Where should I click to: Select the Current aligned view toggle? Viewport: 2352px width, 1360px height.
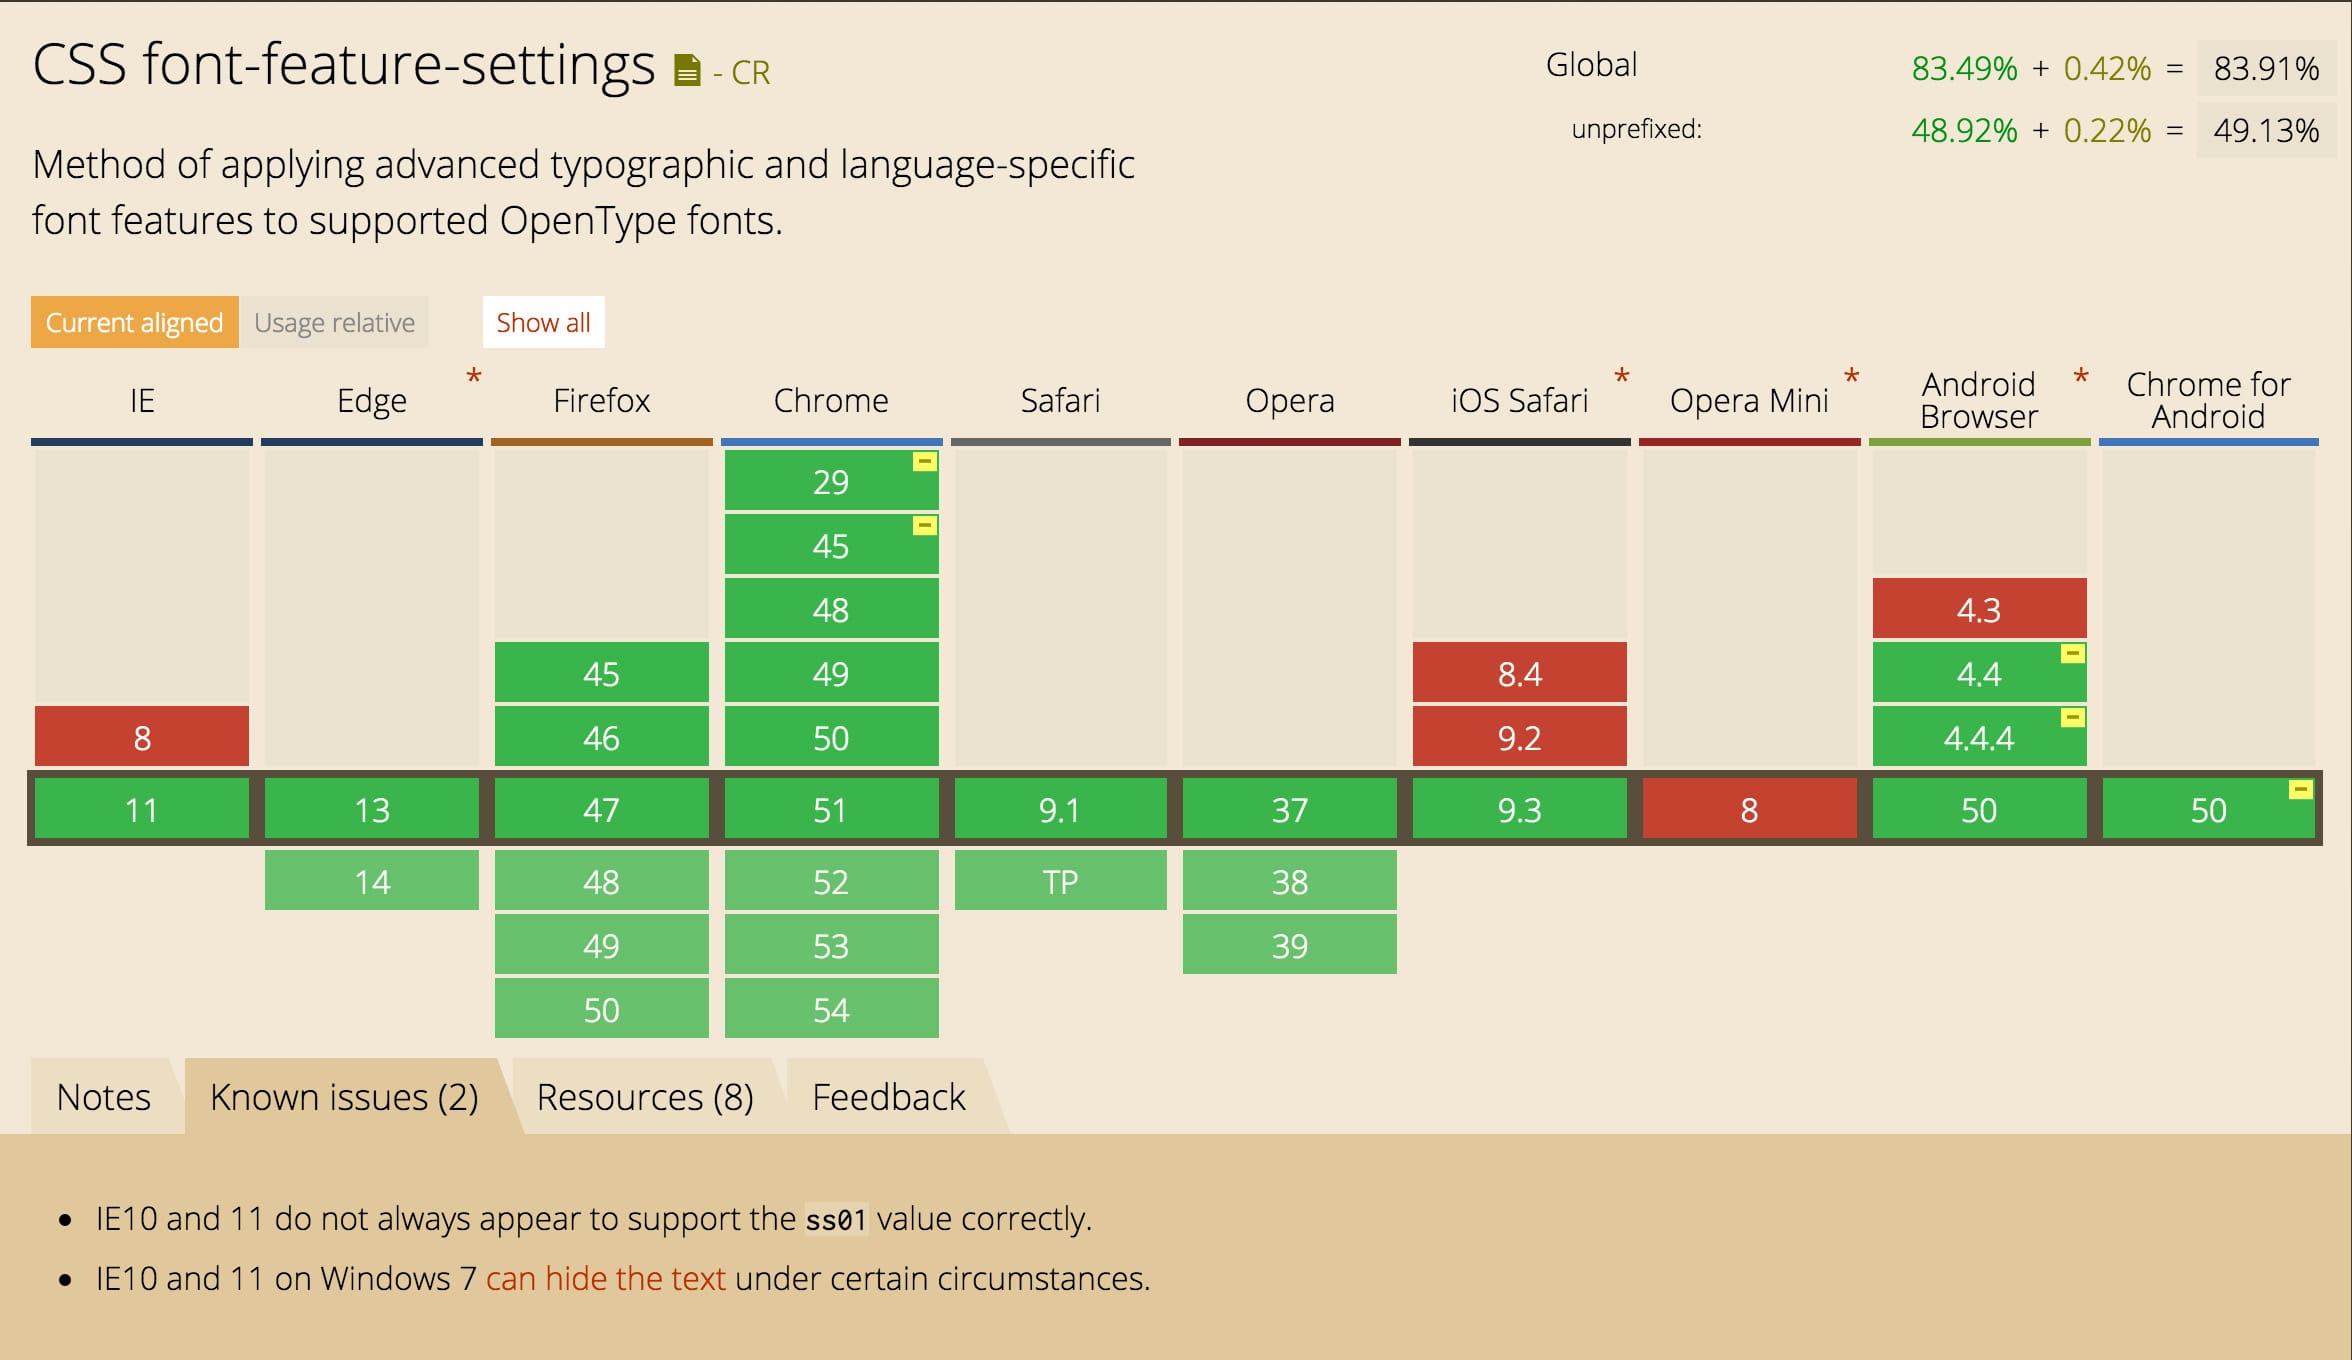coord(135,322)
